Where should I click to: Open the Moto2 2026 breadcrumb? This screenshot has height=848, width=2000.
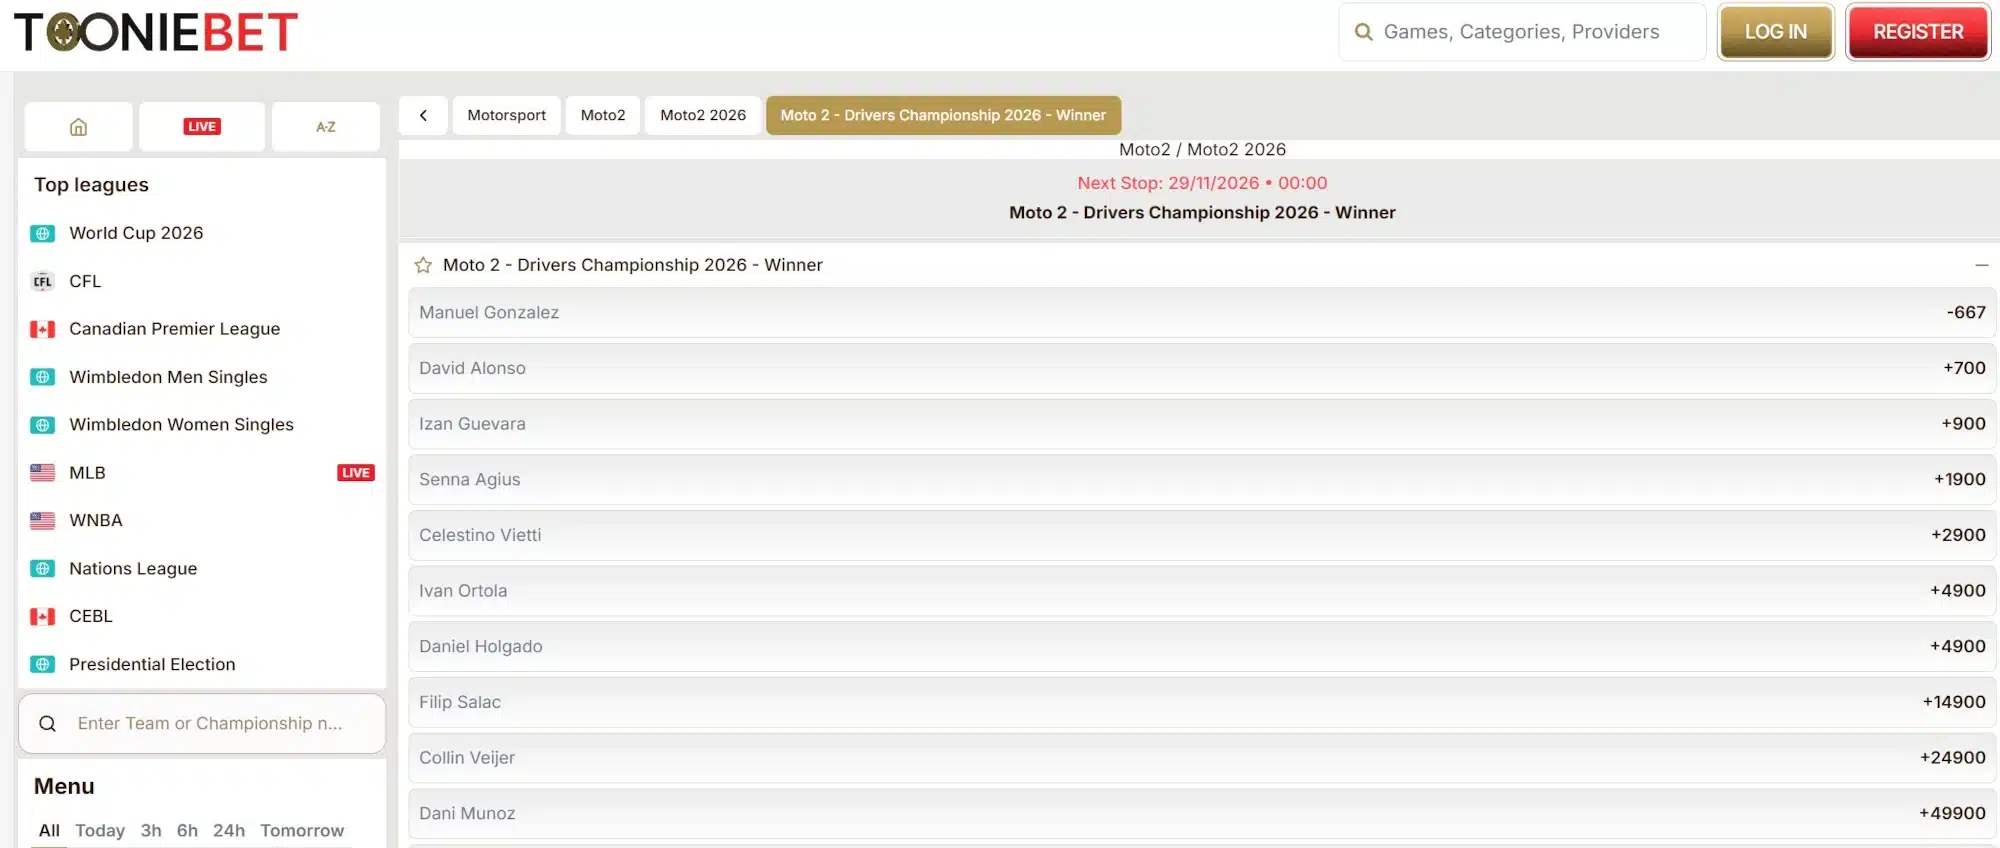[x=703, y=115]
